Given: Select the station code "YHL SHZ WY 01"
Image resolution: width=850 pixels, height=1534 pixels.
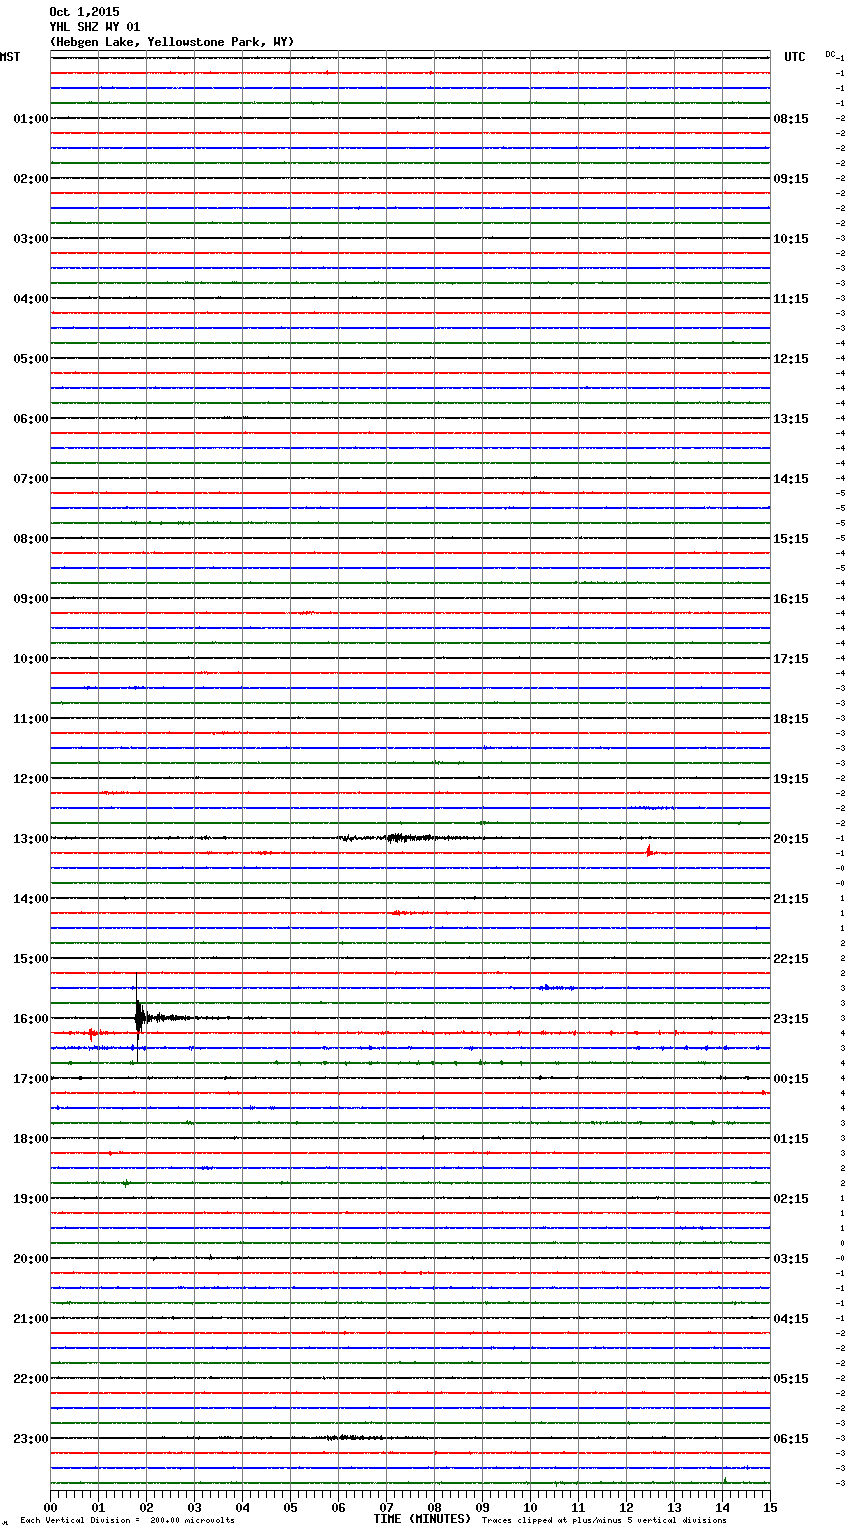Looking at the screenshot, I should coord(95,27).
